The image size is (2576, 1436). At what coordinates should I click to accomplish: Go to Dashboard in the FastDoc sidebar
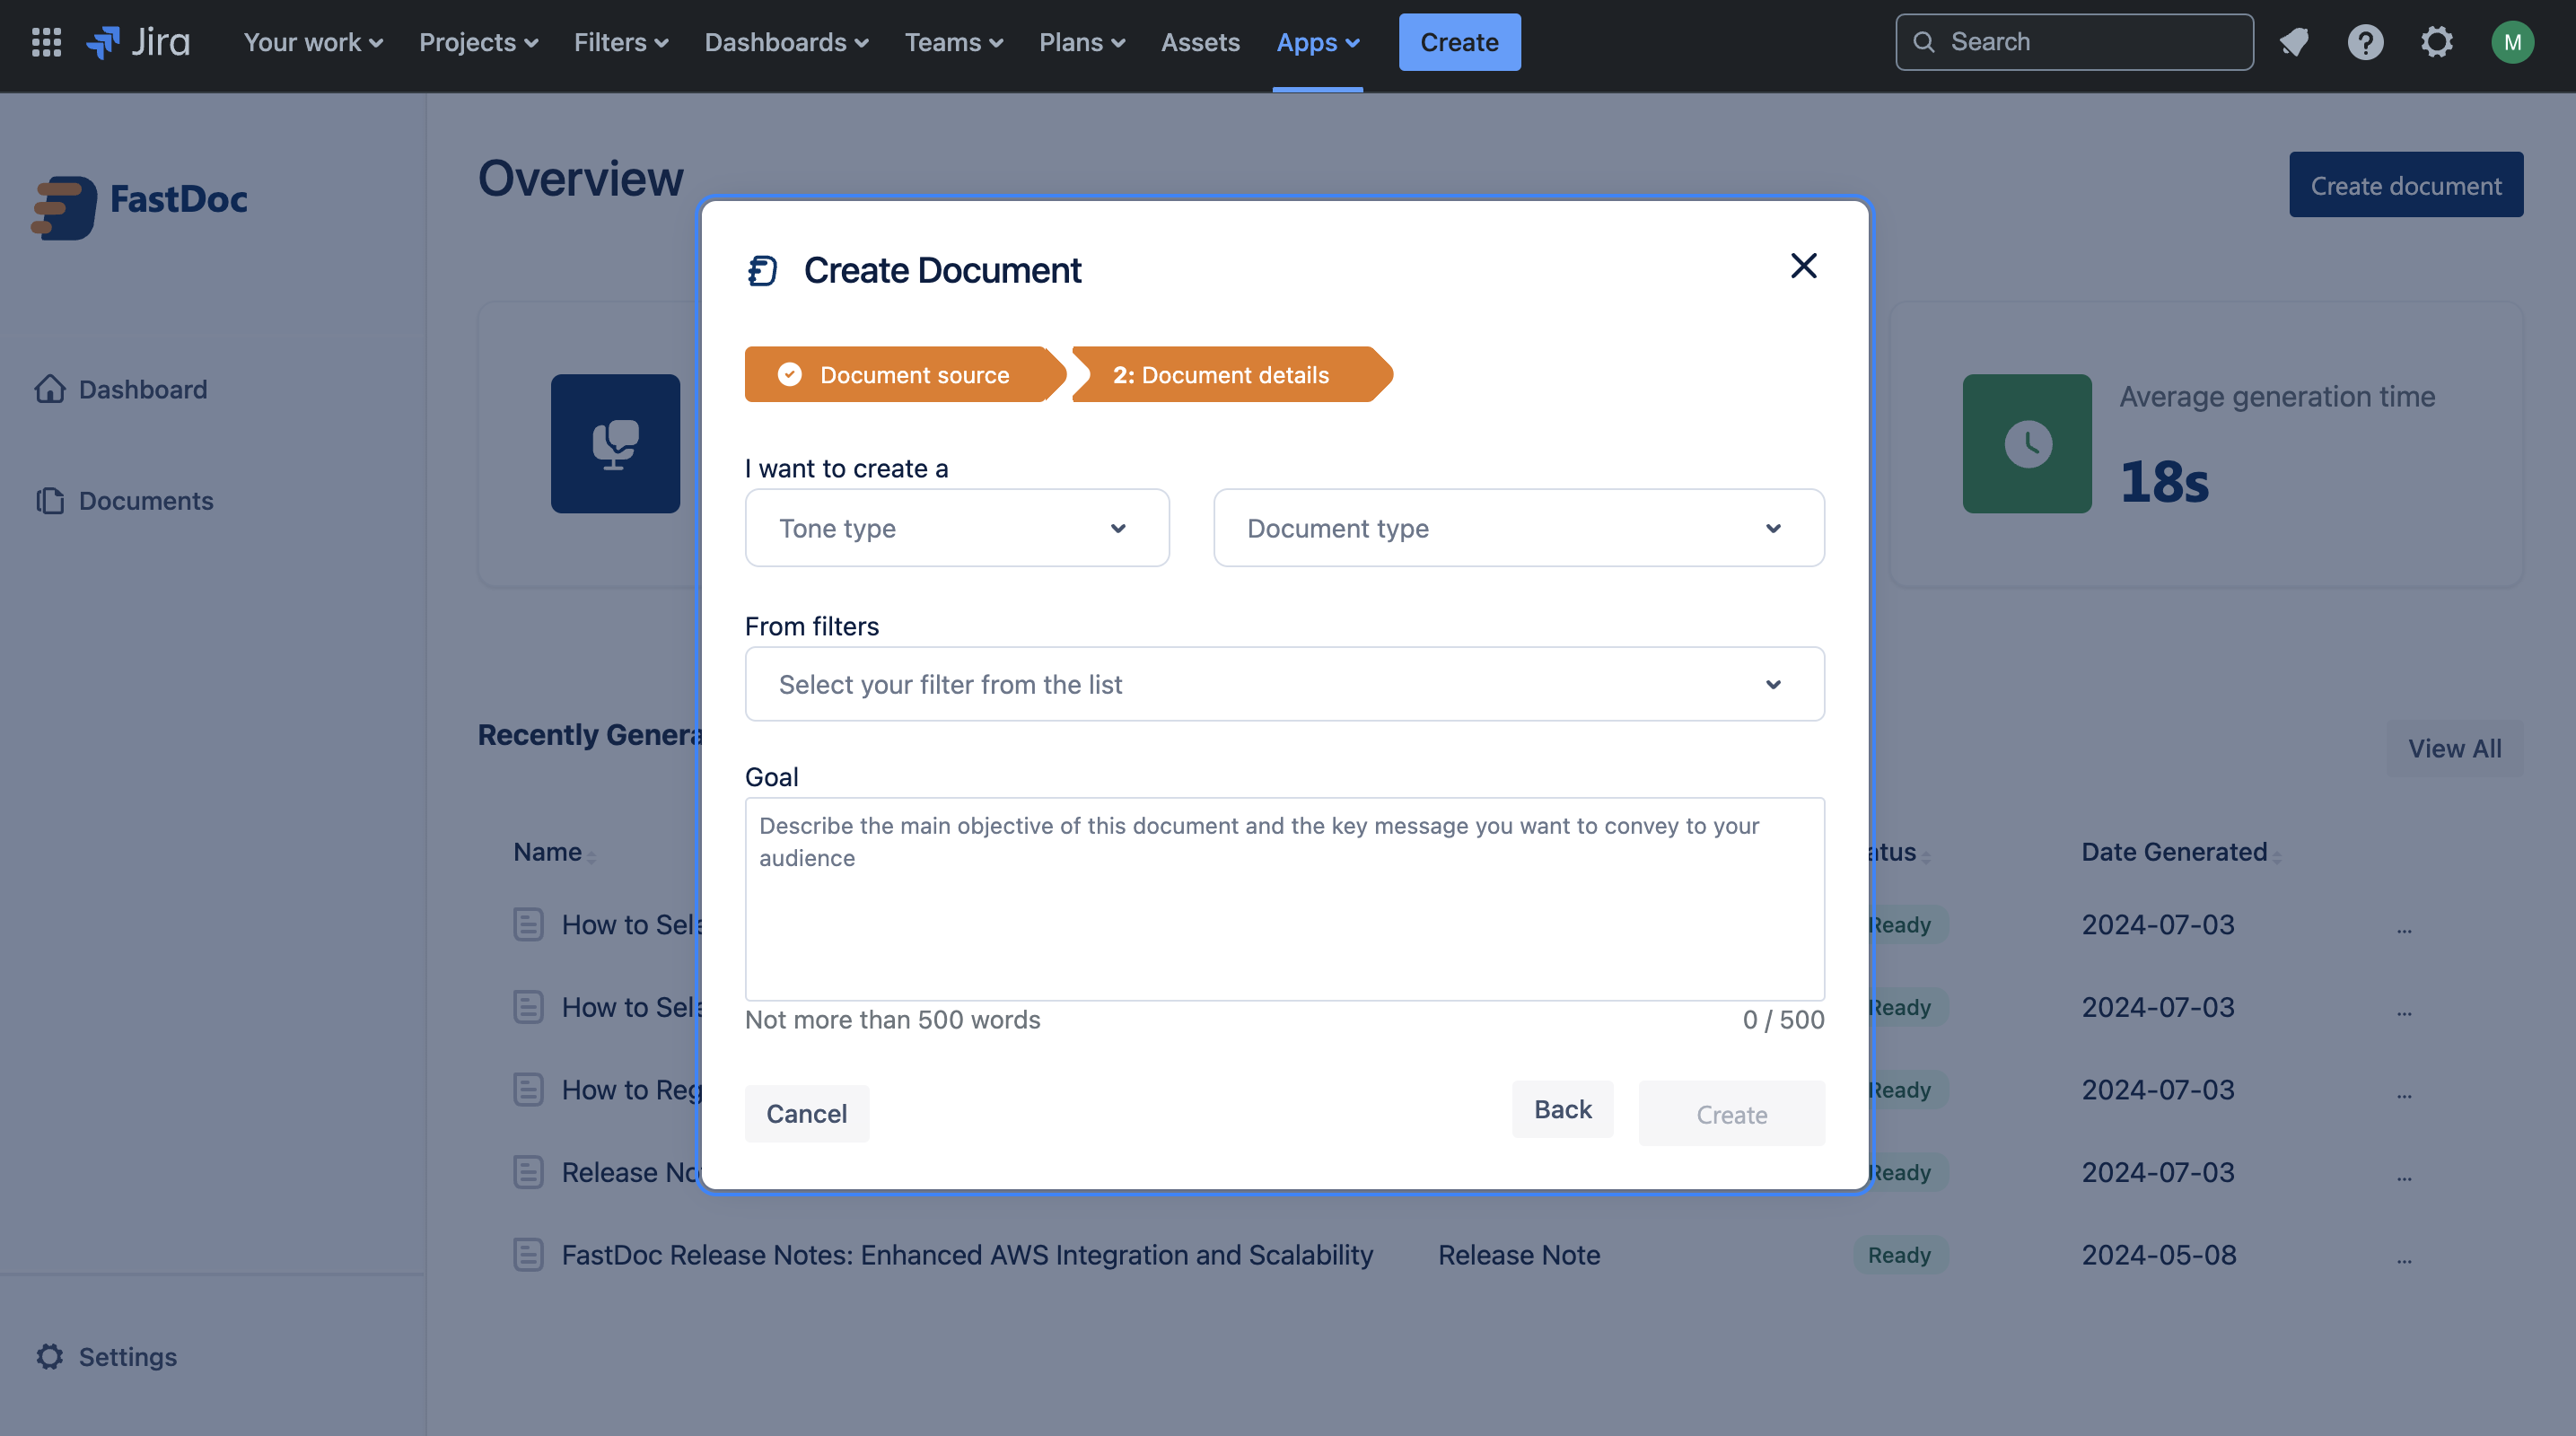click(143, 389)
